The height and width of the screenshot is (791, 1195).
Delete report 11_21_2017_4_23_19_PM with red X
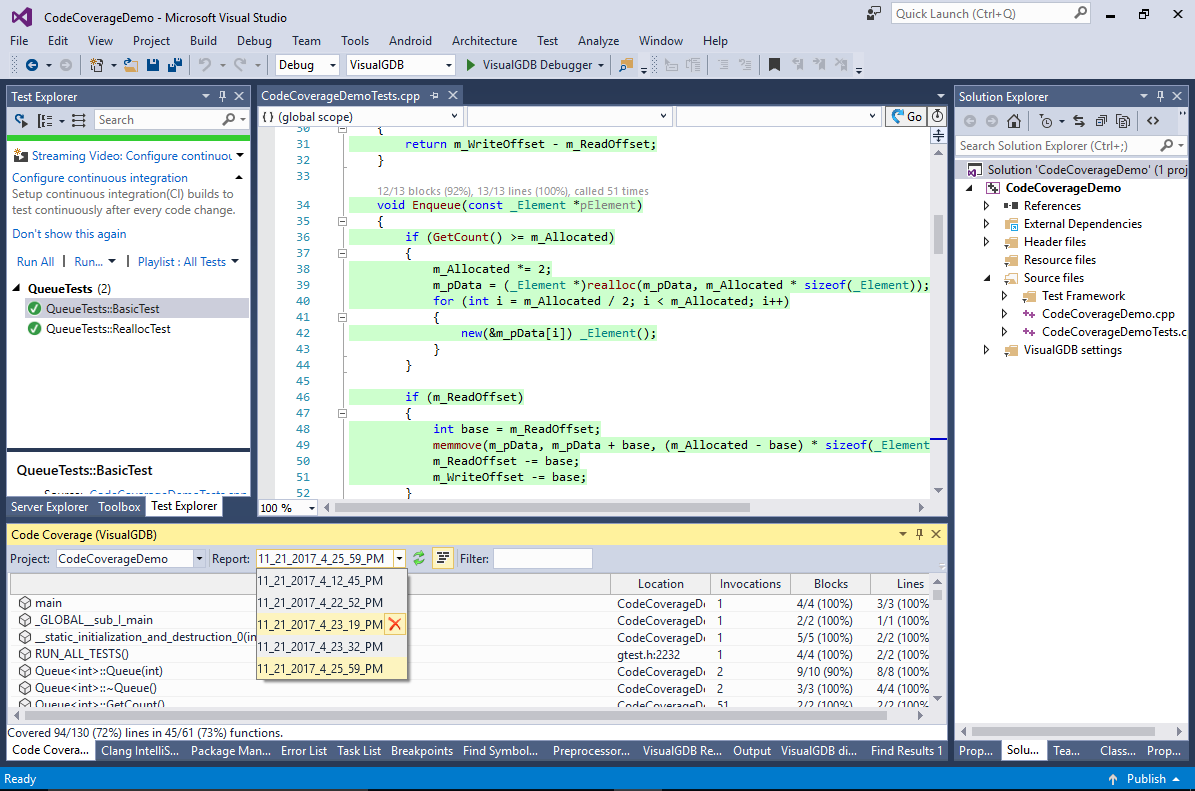point(395,624)
